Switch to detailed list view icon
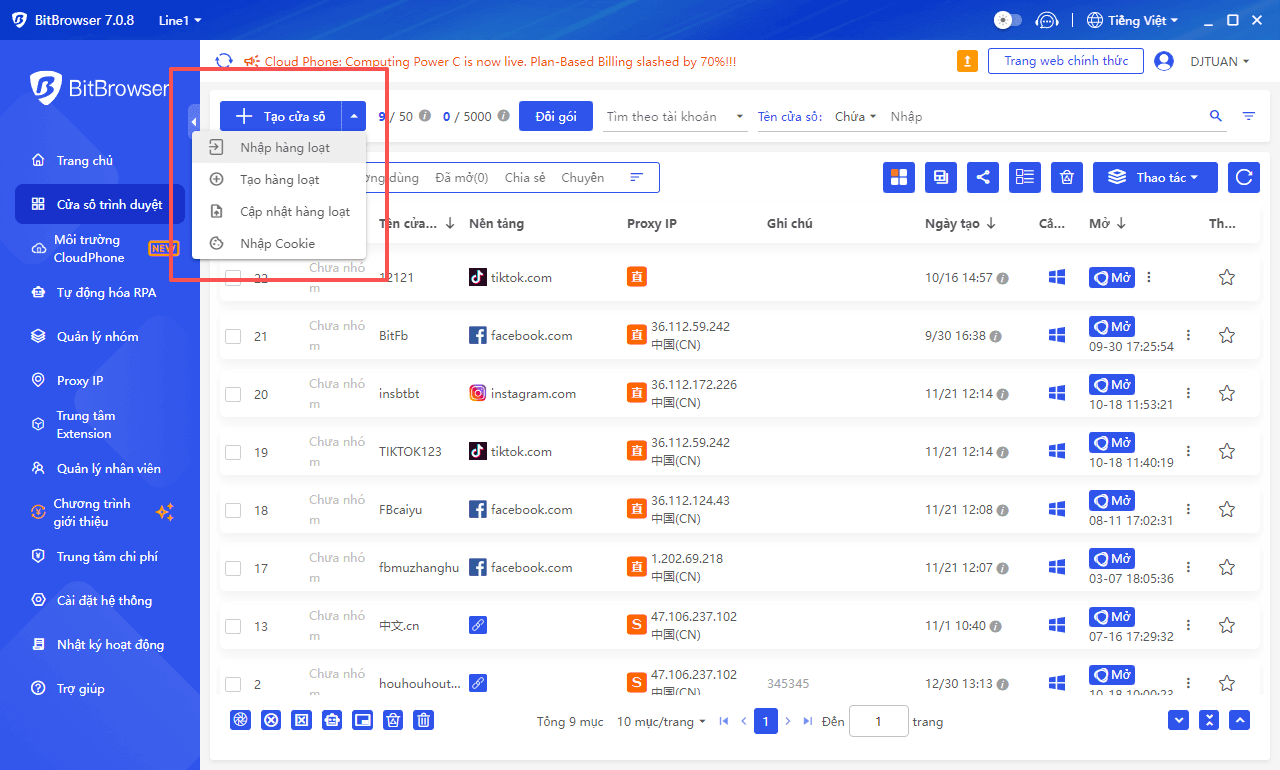This screenshot has width=1280, height=770. pyautogui.click(x=1024, y=177)
